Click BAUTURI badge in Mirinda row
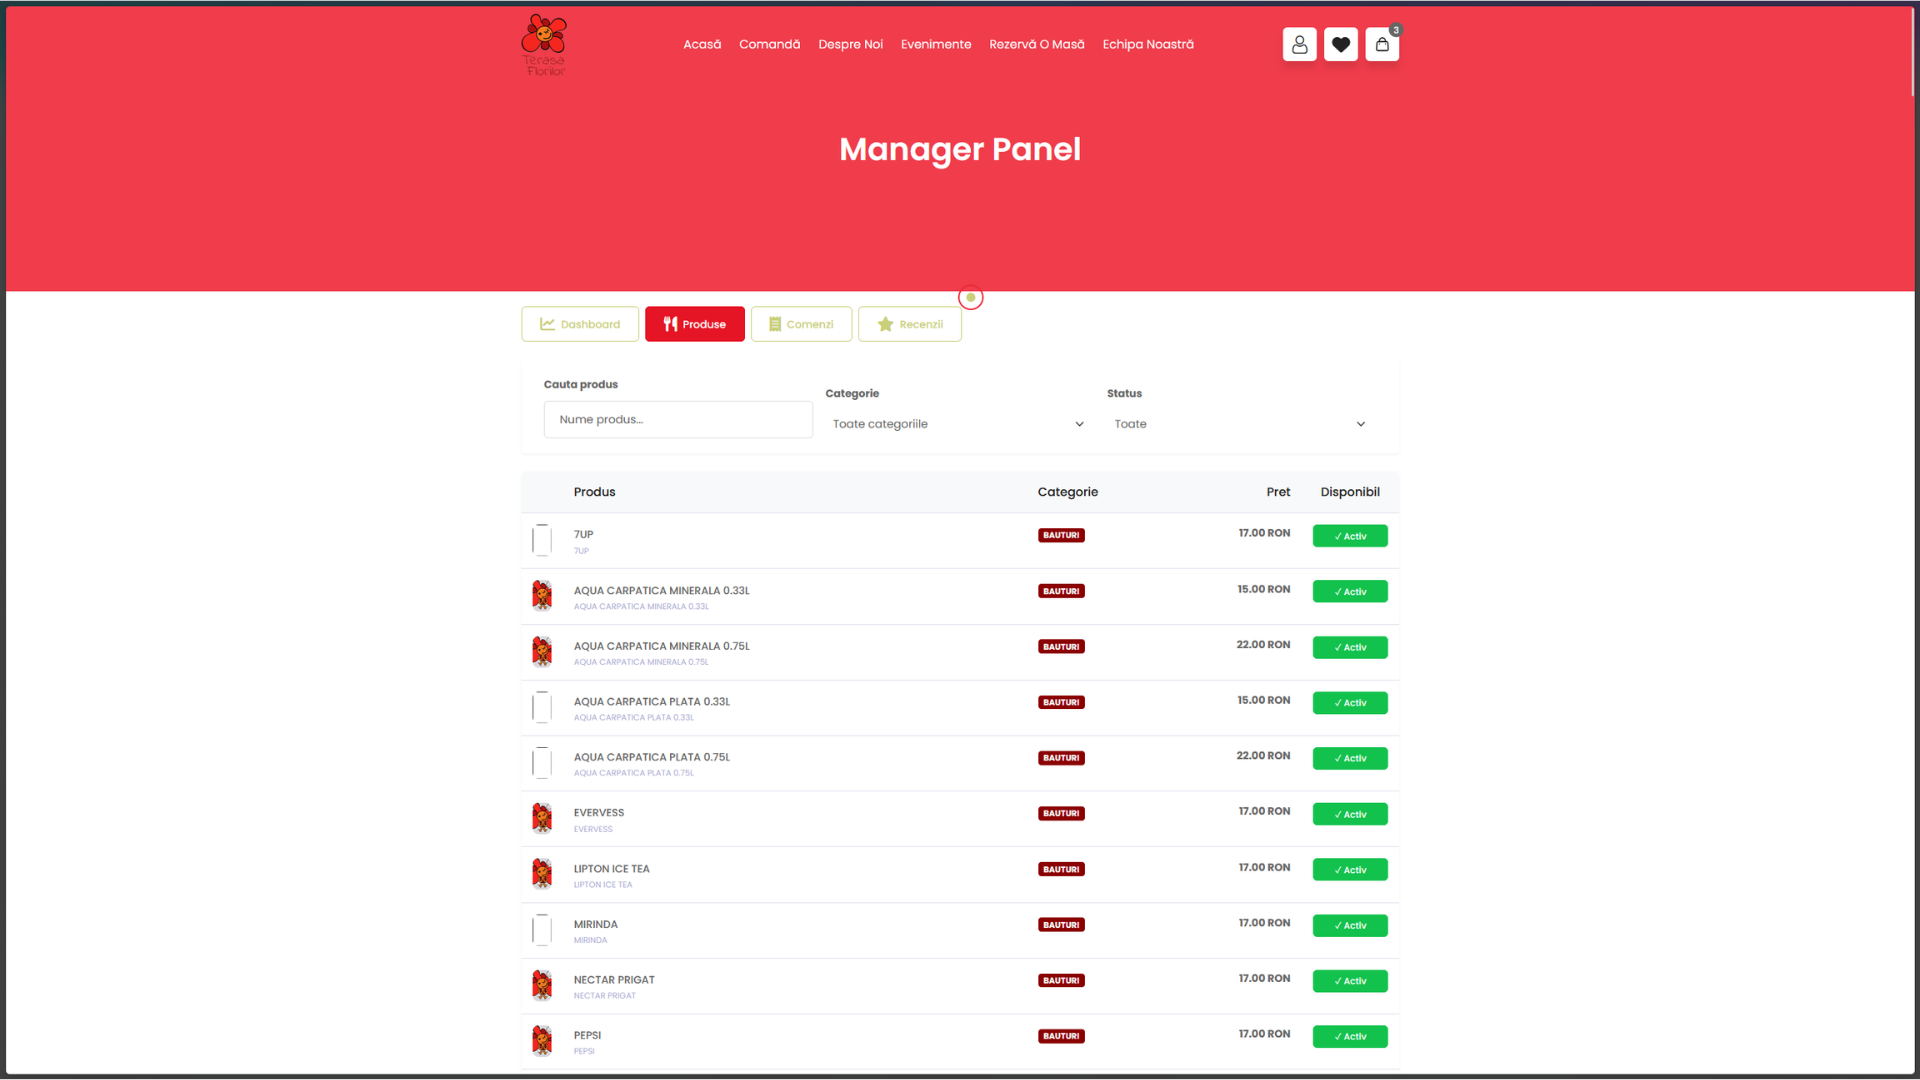1920x1080 pixels. click(1061, 925)
